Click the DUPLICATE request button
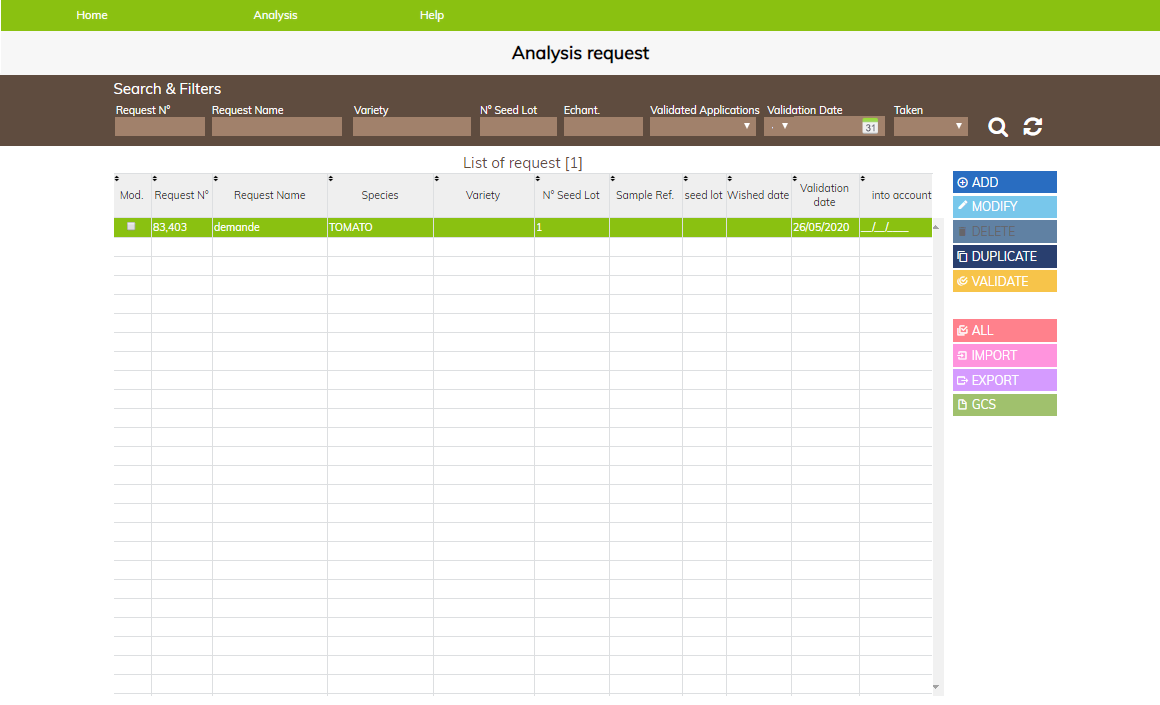Viewport: 1160px width, 705px height. [x=1004, y=256]
